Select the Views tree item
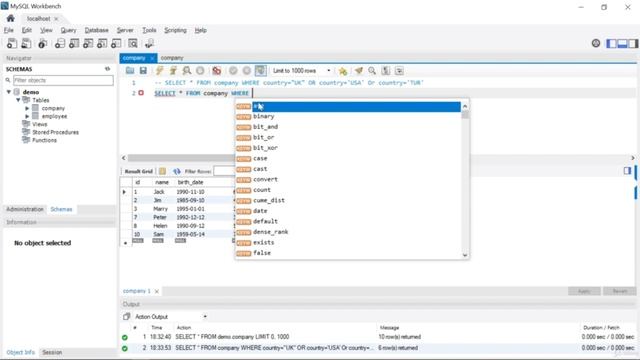The image size is (640, 360). (x=39, y=124)
